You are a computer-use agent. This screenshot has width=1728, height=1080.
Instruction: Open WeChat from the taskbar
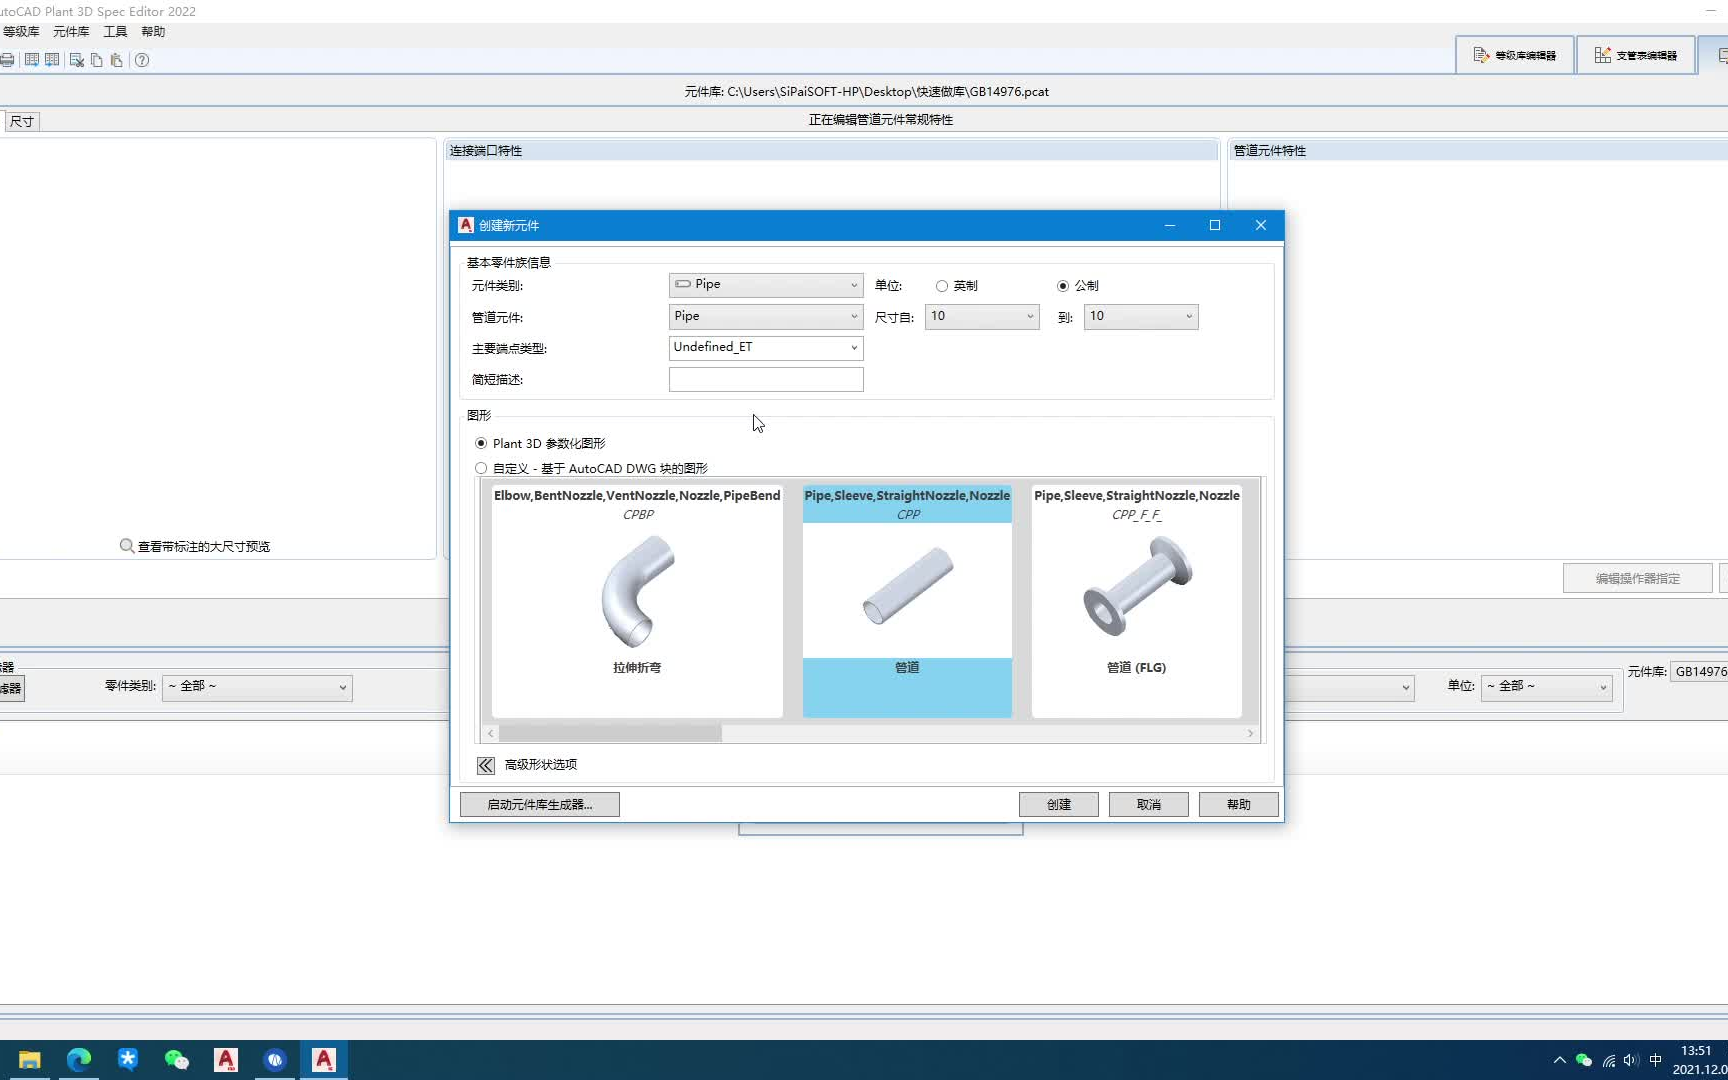(177, 1060)
